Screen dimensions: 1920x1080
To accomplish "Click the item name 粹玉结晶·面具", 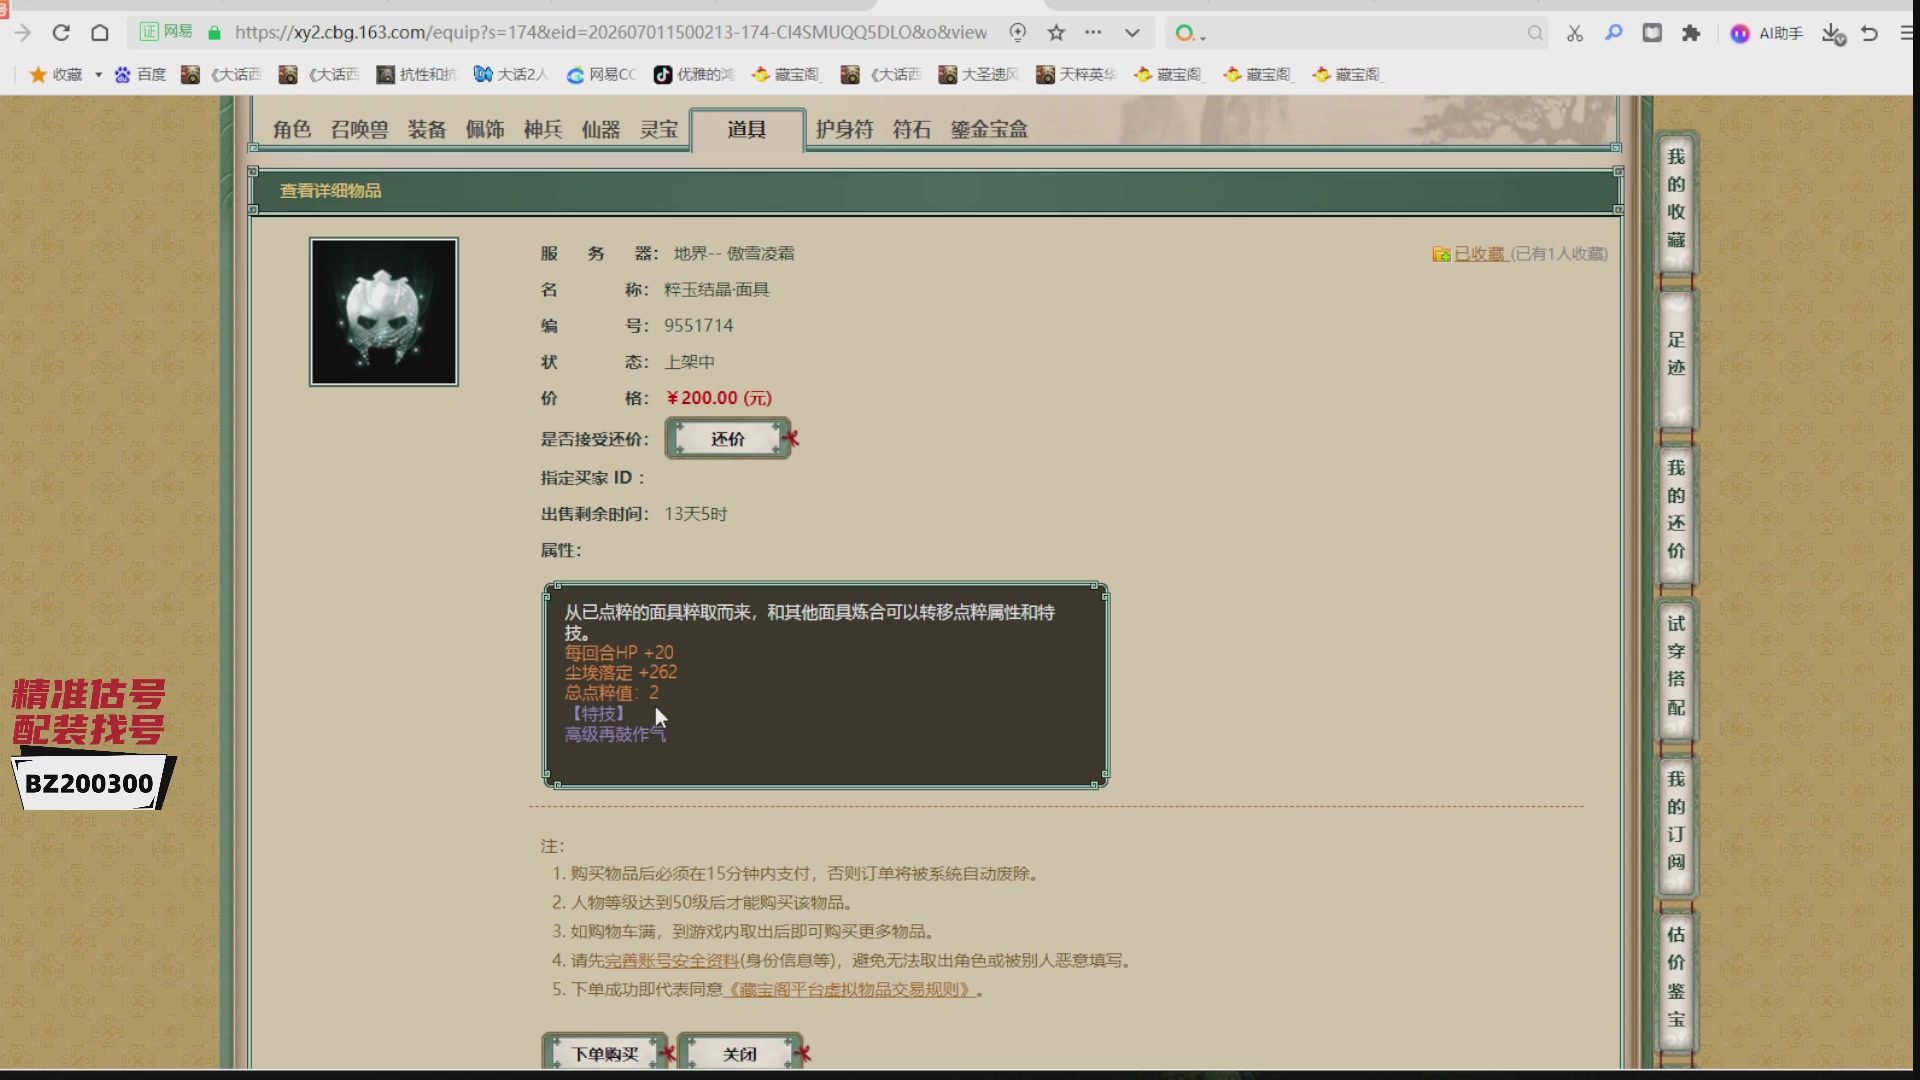I will pos(717,290).
